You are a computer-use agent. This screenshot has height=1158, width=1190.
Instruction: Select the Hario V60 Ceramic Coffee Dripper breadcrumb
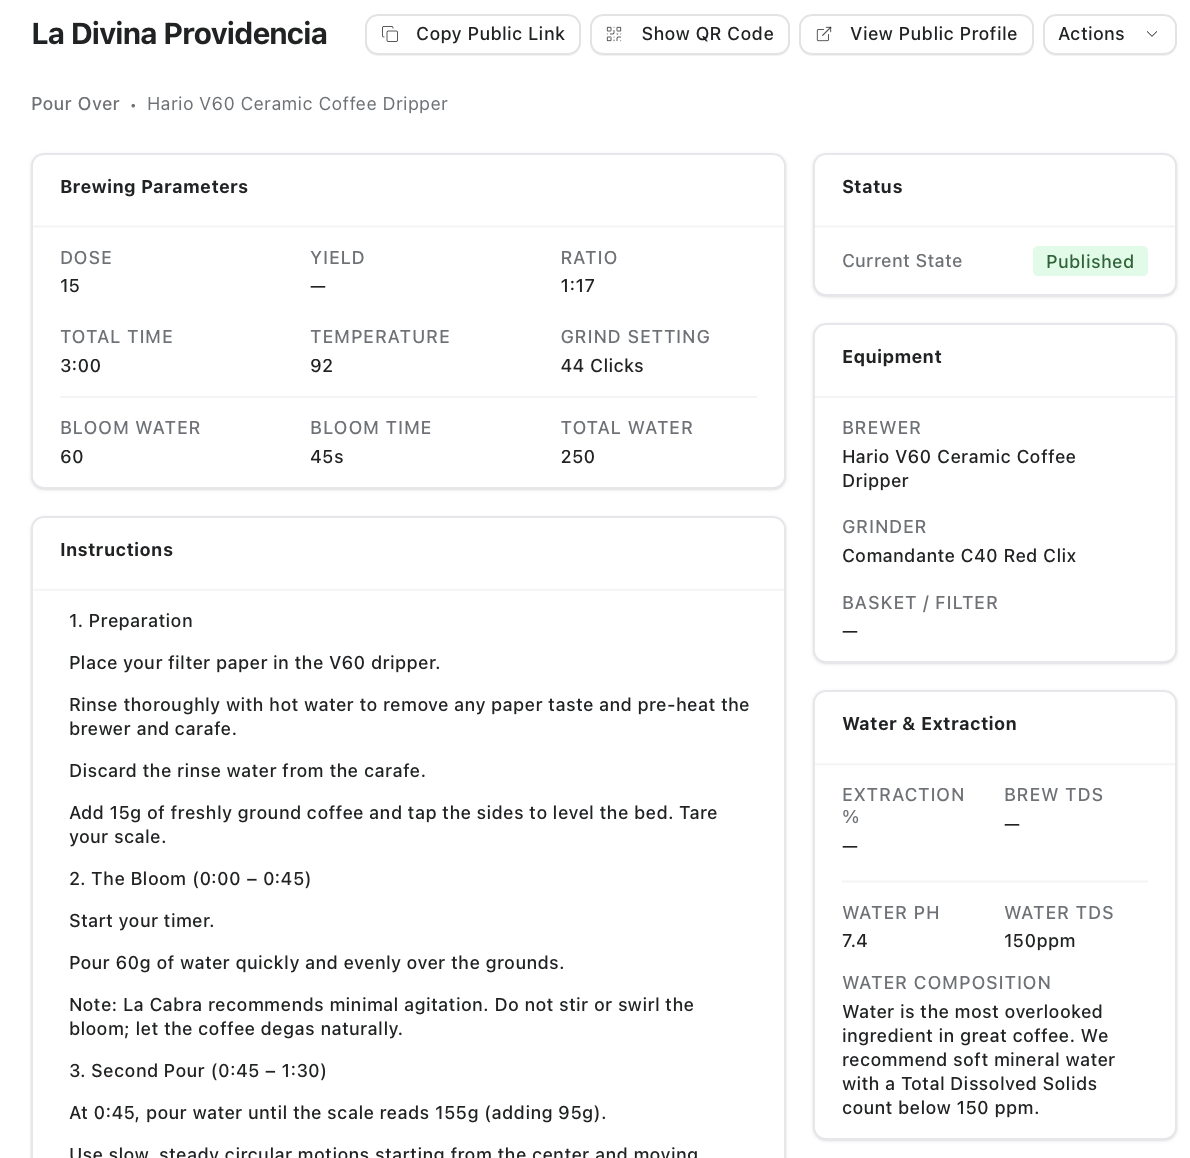[297, 103]
